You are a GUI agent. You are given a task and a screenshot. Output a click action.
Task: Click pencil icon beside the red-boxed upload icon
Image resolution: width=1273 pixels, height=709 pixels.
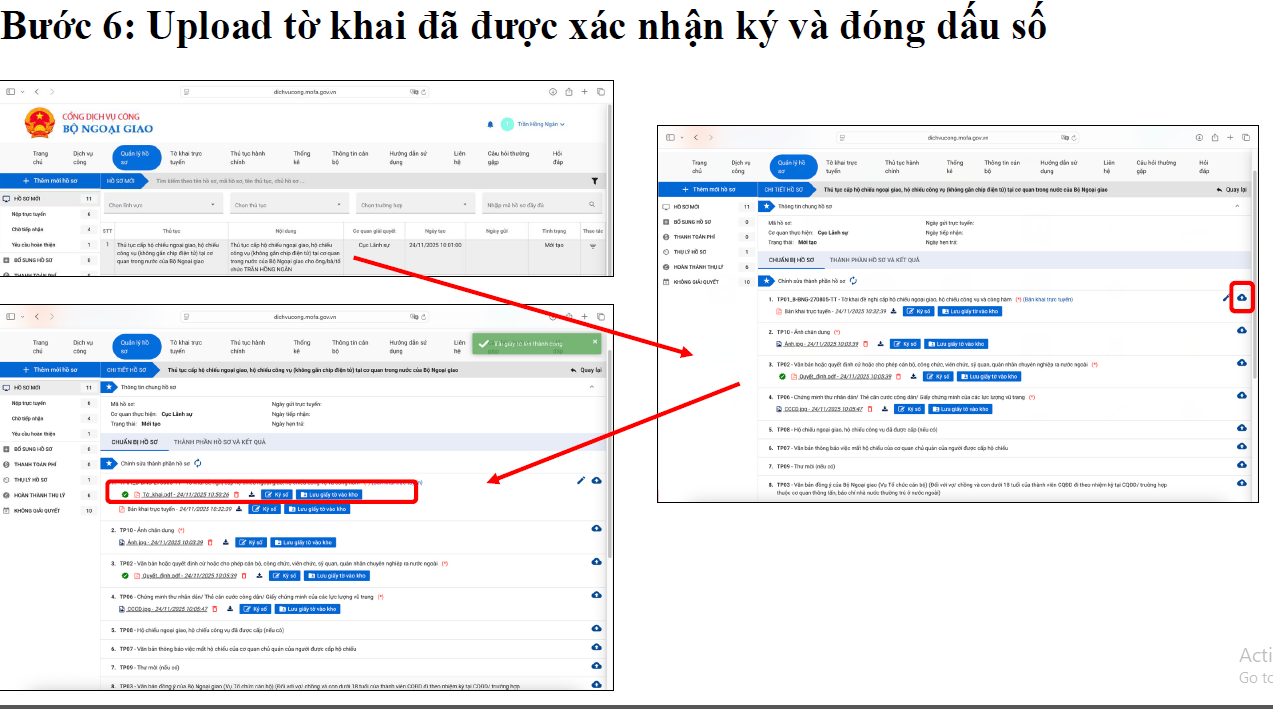pyautogui.click(x=1226, y=298)
